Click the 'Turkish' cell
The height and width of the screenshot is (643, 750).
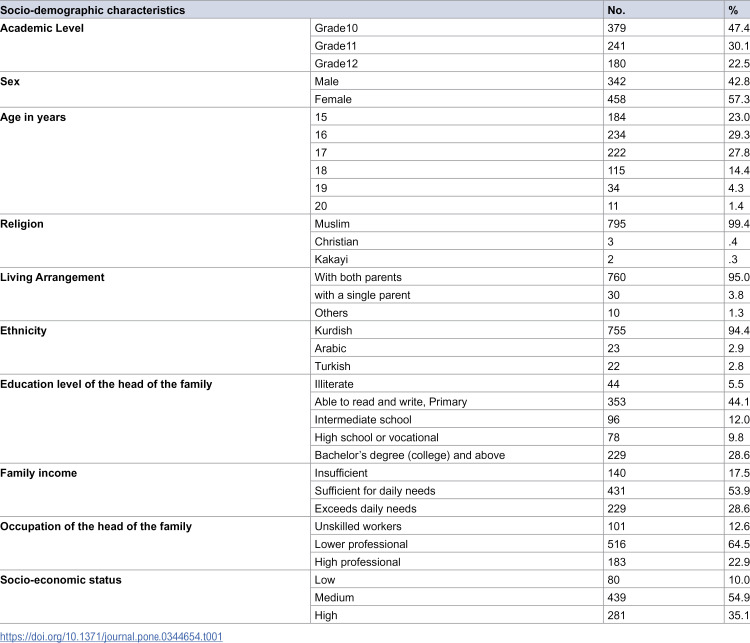332,366
